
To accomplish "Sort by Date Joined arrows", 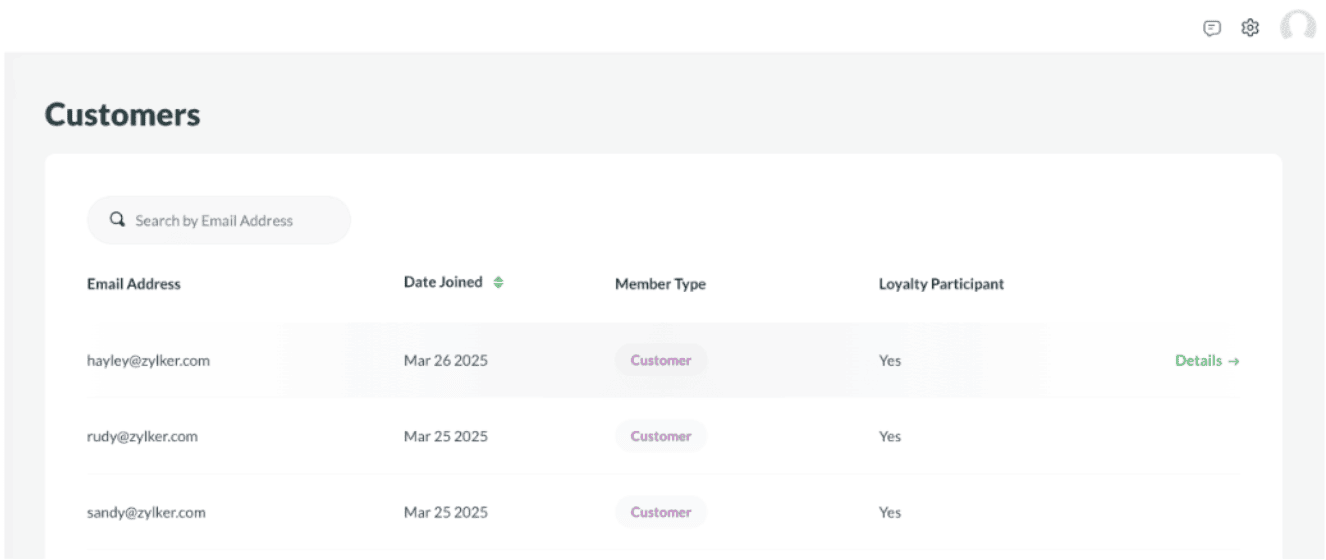I will [498, 283].
